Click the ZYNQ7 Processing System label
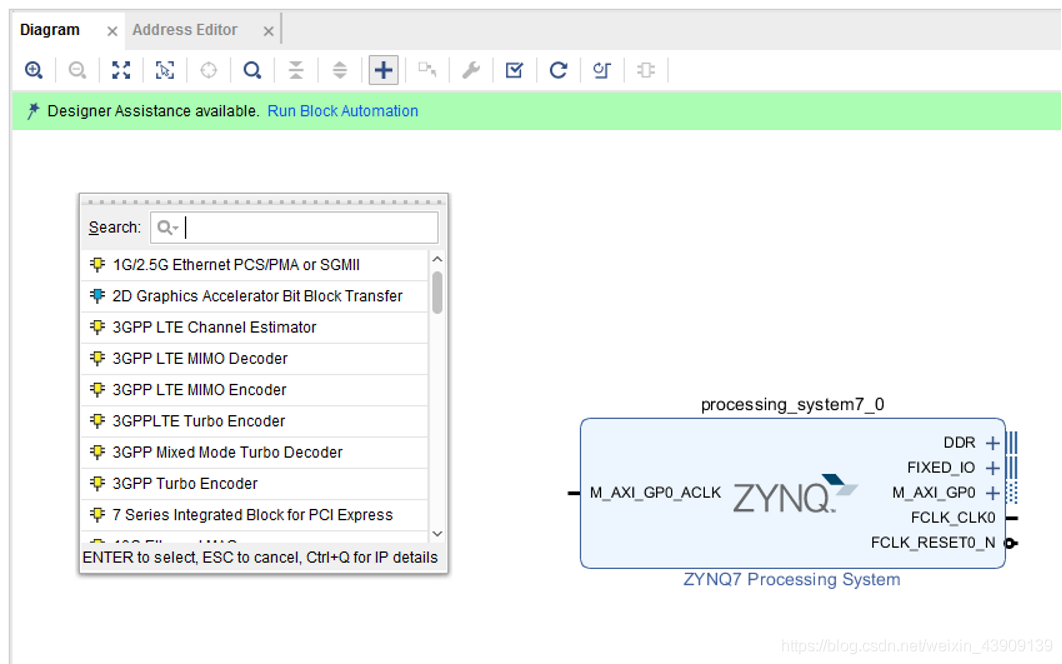The image size is (1062, 664). click(x=792, y=580)
